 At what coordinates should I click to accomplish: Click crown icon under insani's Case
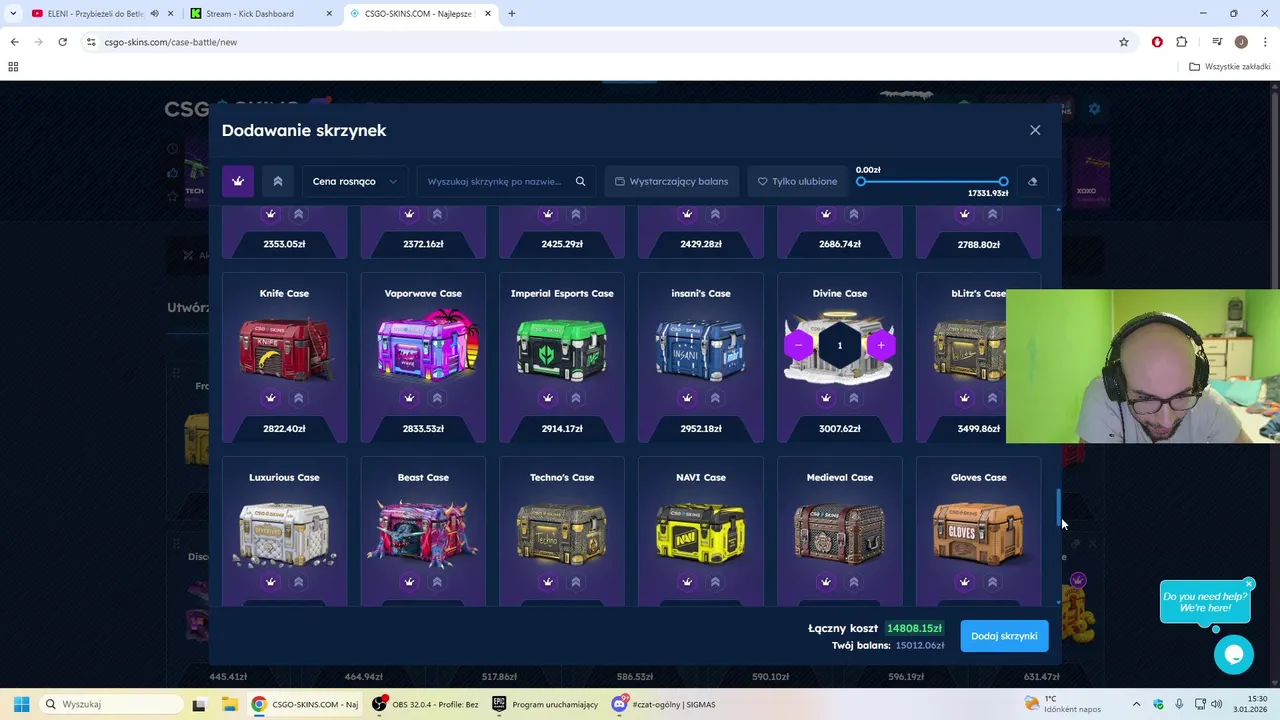(687, 398)
